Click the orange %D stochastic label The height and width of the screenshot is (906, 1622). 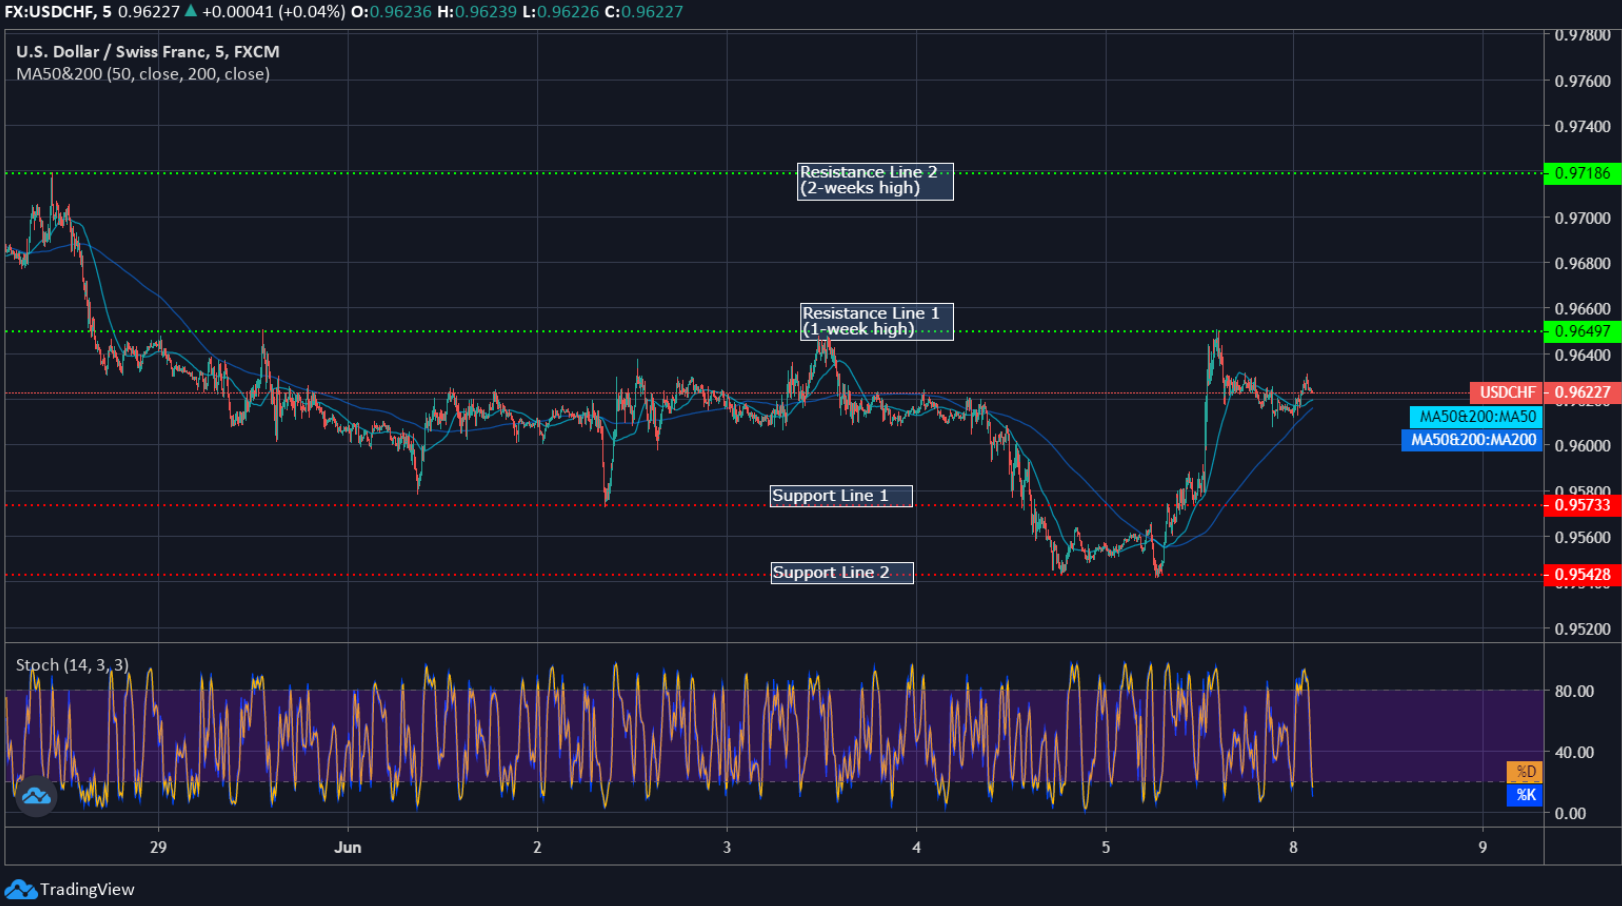coord(1524,773)
